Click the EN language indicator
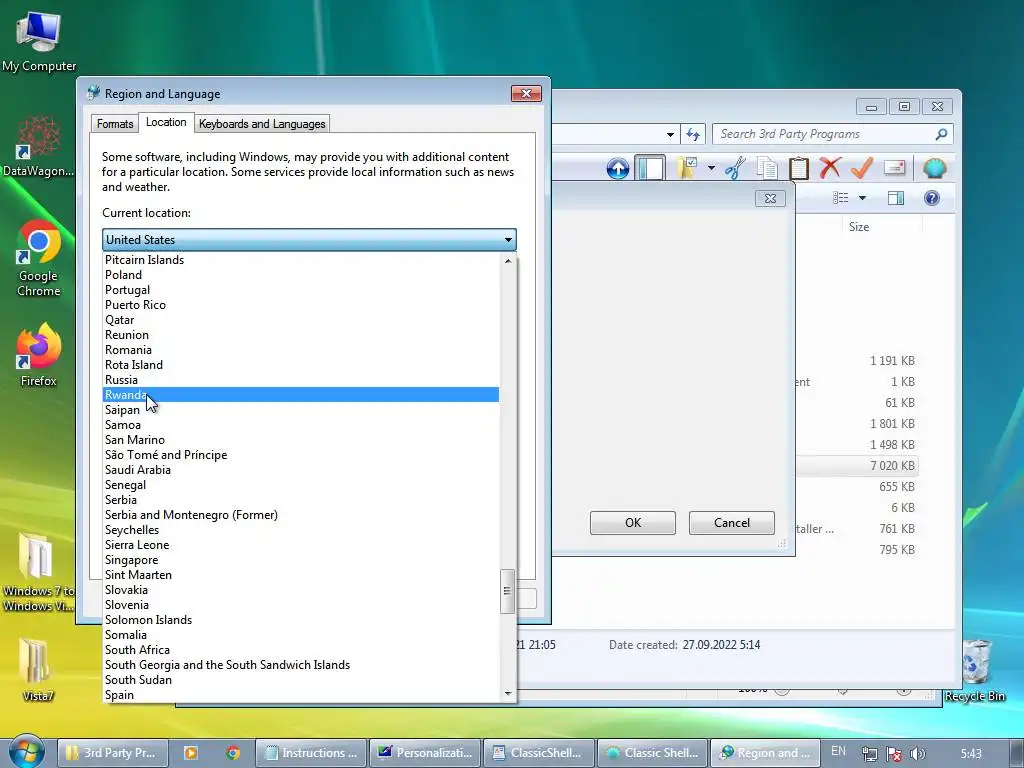 [x=838, y=752]
